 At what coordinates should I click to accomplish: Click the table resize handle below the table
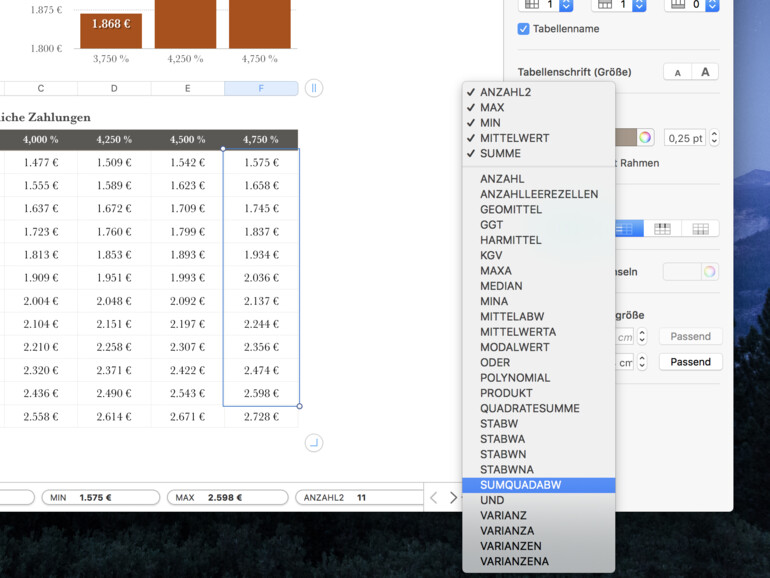coord(314,443)
